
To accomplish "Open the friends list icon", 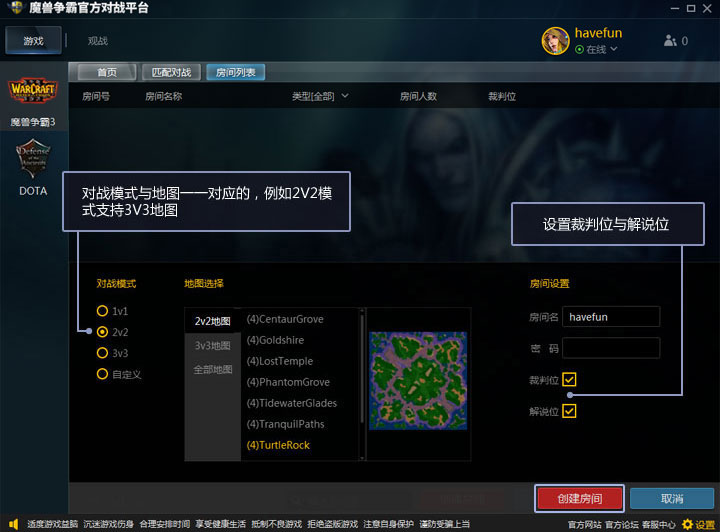I will pos(670,41).
